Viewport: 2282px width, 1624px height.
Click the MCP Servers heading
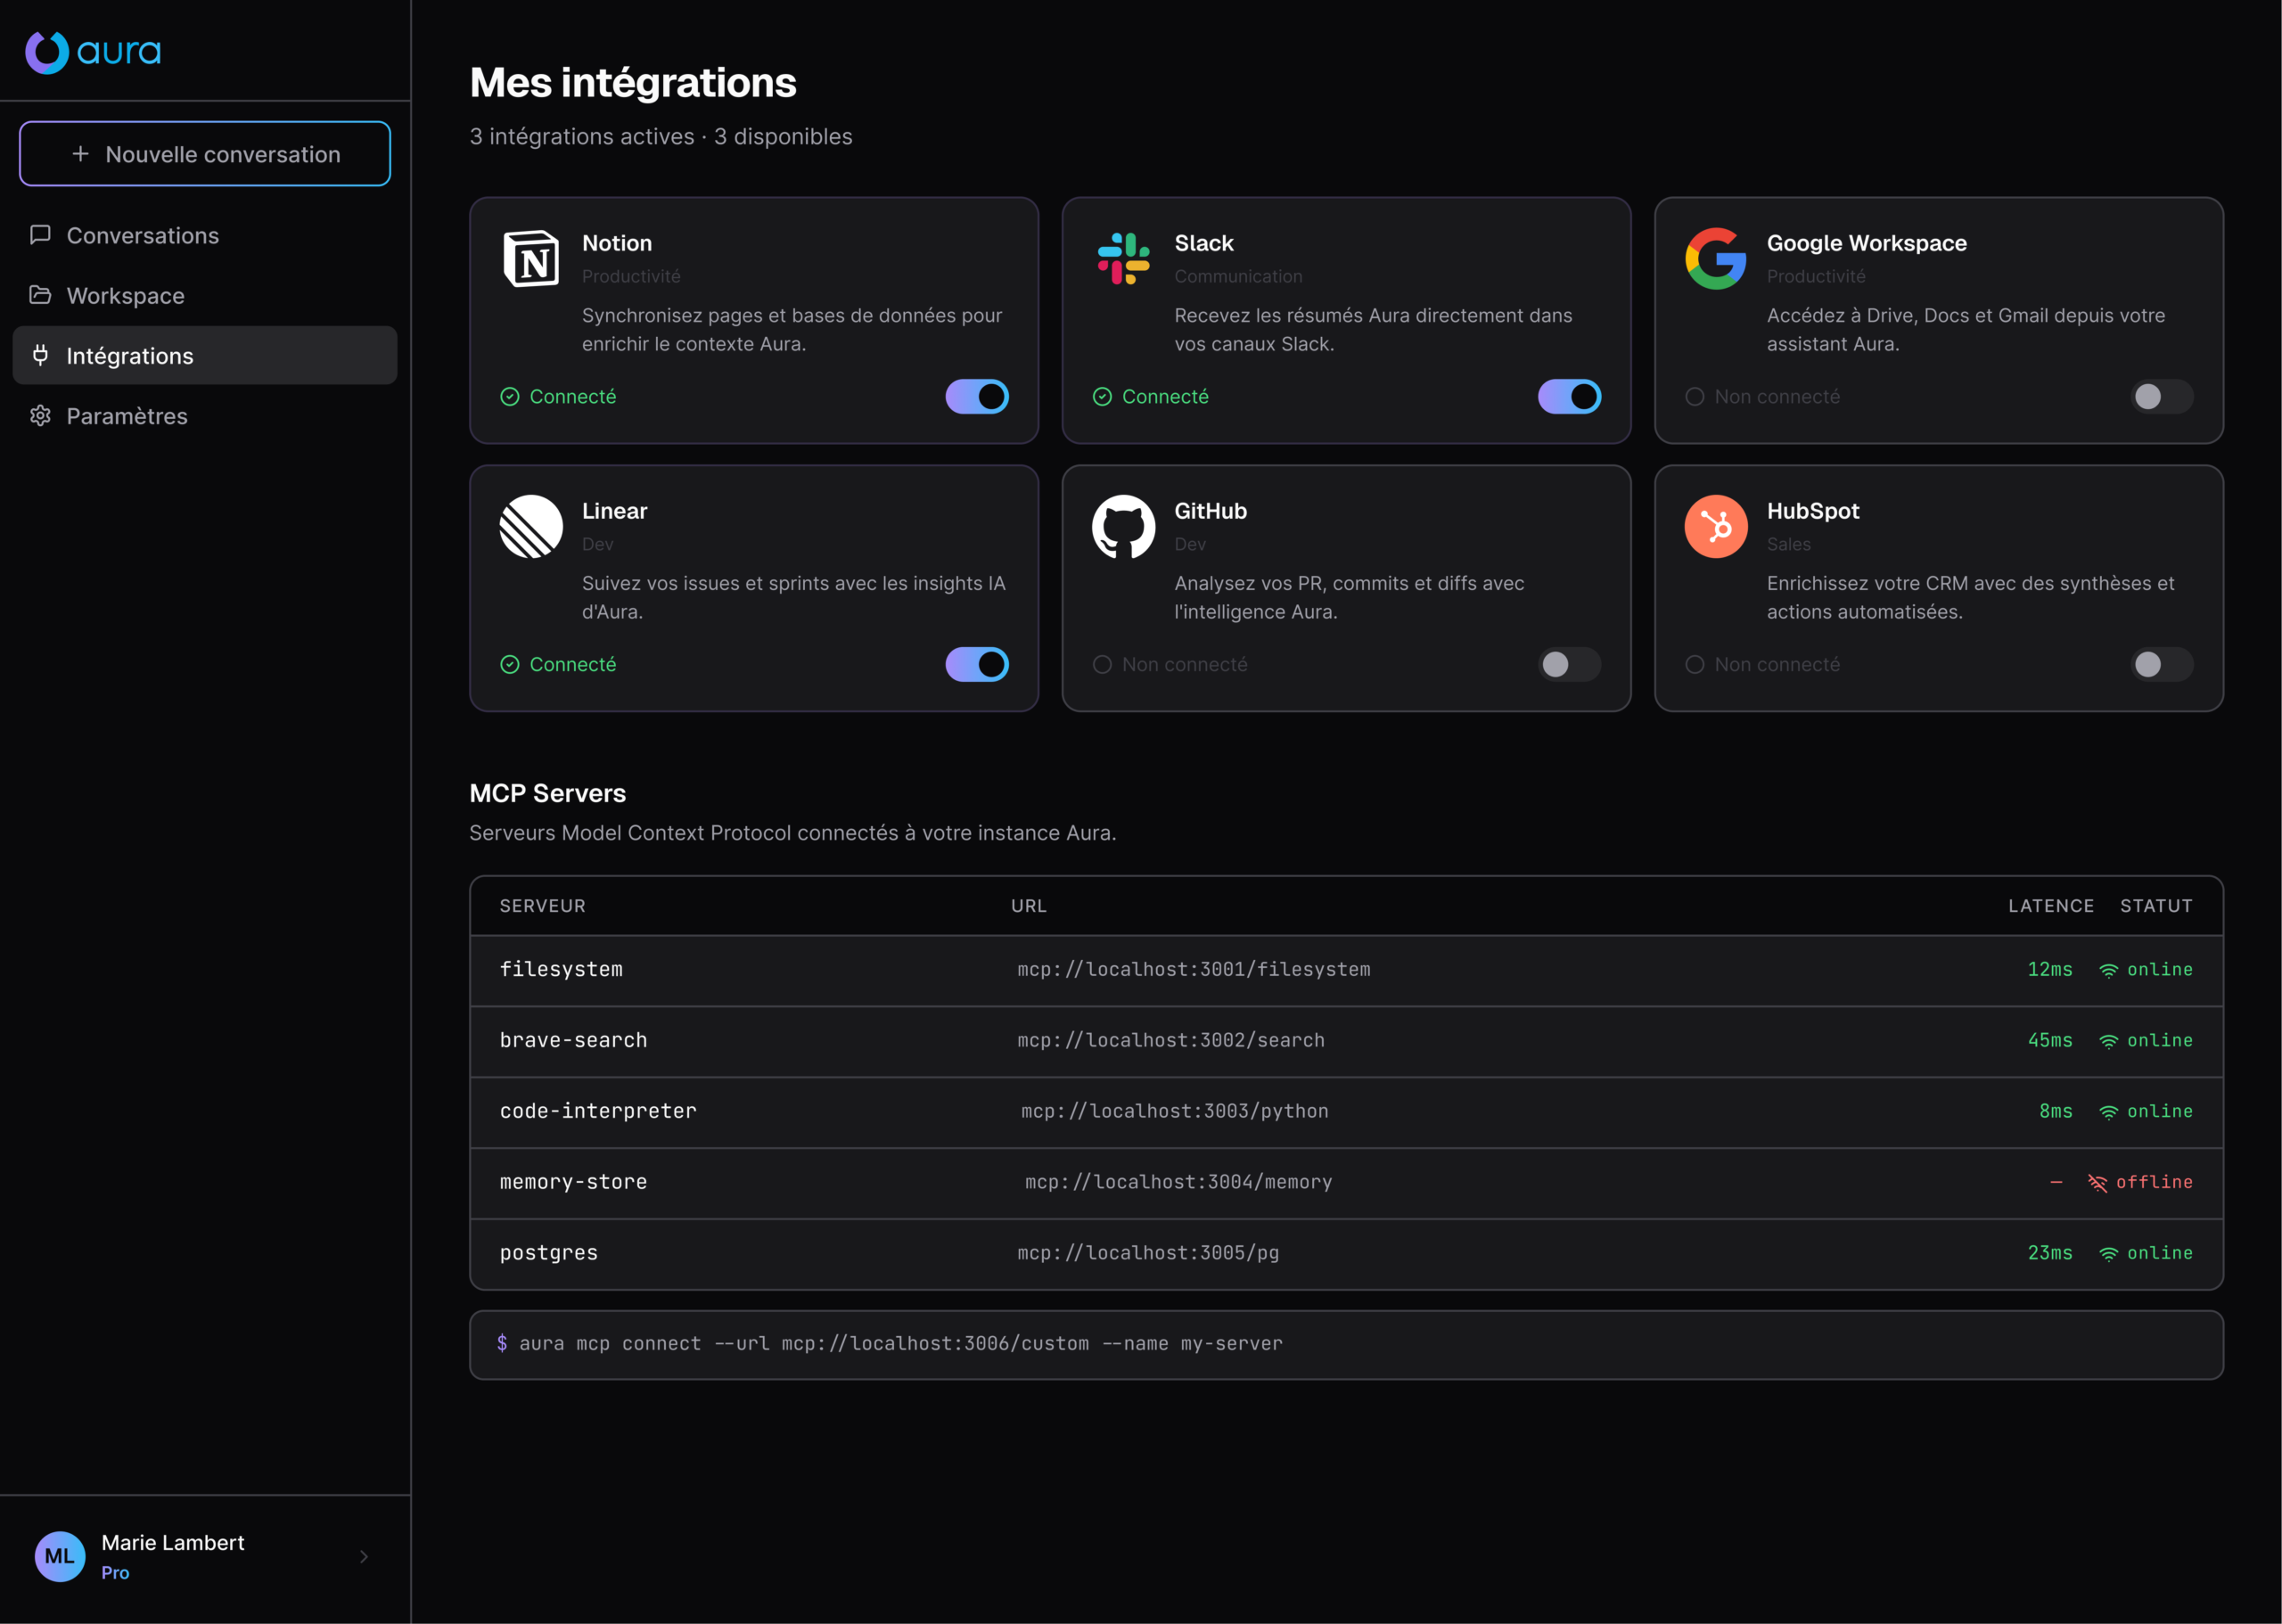click(548, 793)
